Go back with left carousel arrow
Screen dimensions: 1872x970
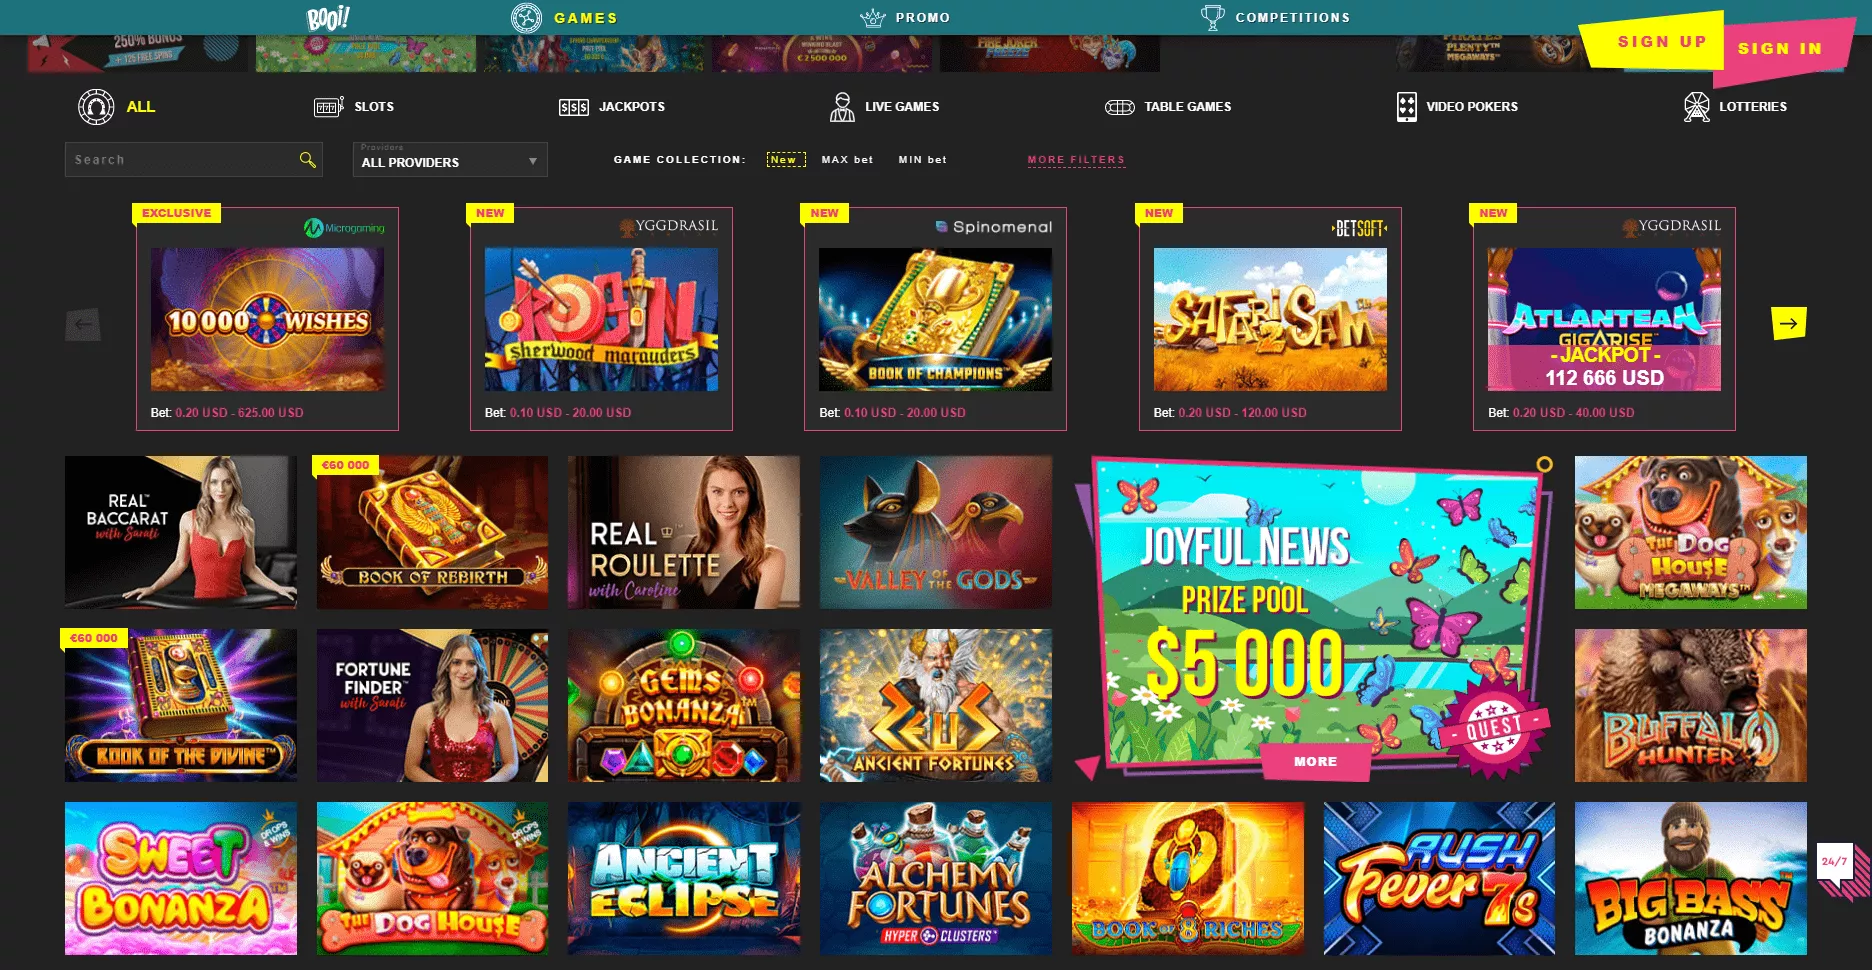[83, 324]
